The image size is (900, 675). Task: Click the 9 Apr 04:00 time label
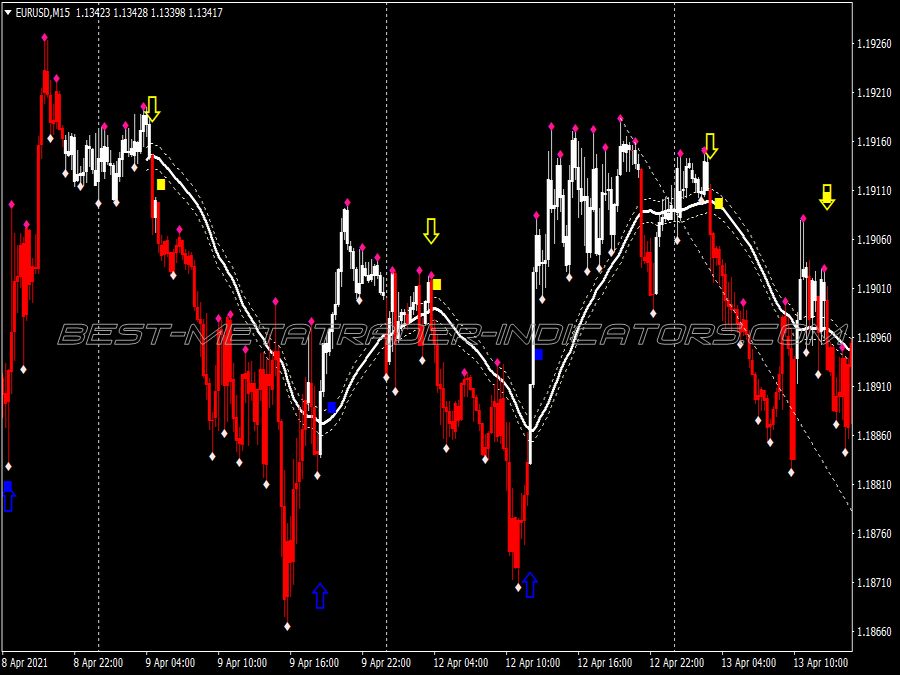point(170,663)
